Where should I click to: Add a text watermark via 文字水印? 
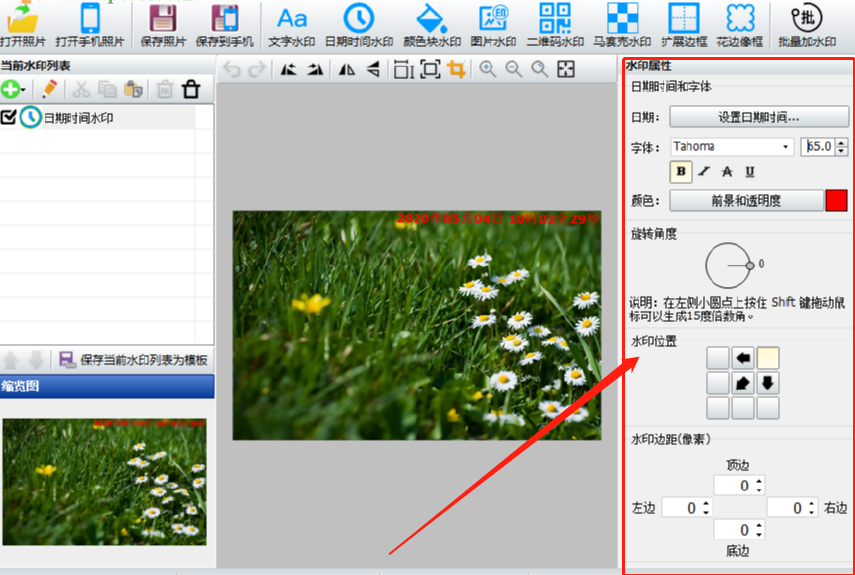pyautogui.click(x=292, y=25)
